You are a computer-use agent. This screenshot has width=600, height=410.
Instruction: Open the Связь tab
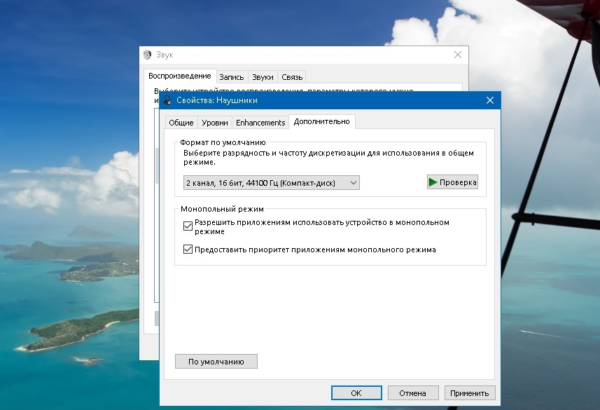point(292,77)
